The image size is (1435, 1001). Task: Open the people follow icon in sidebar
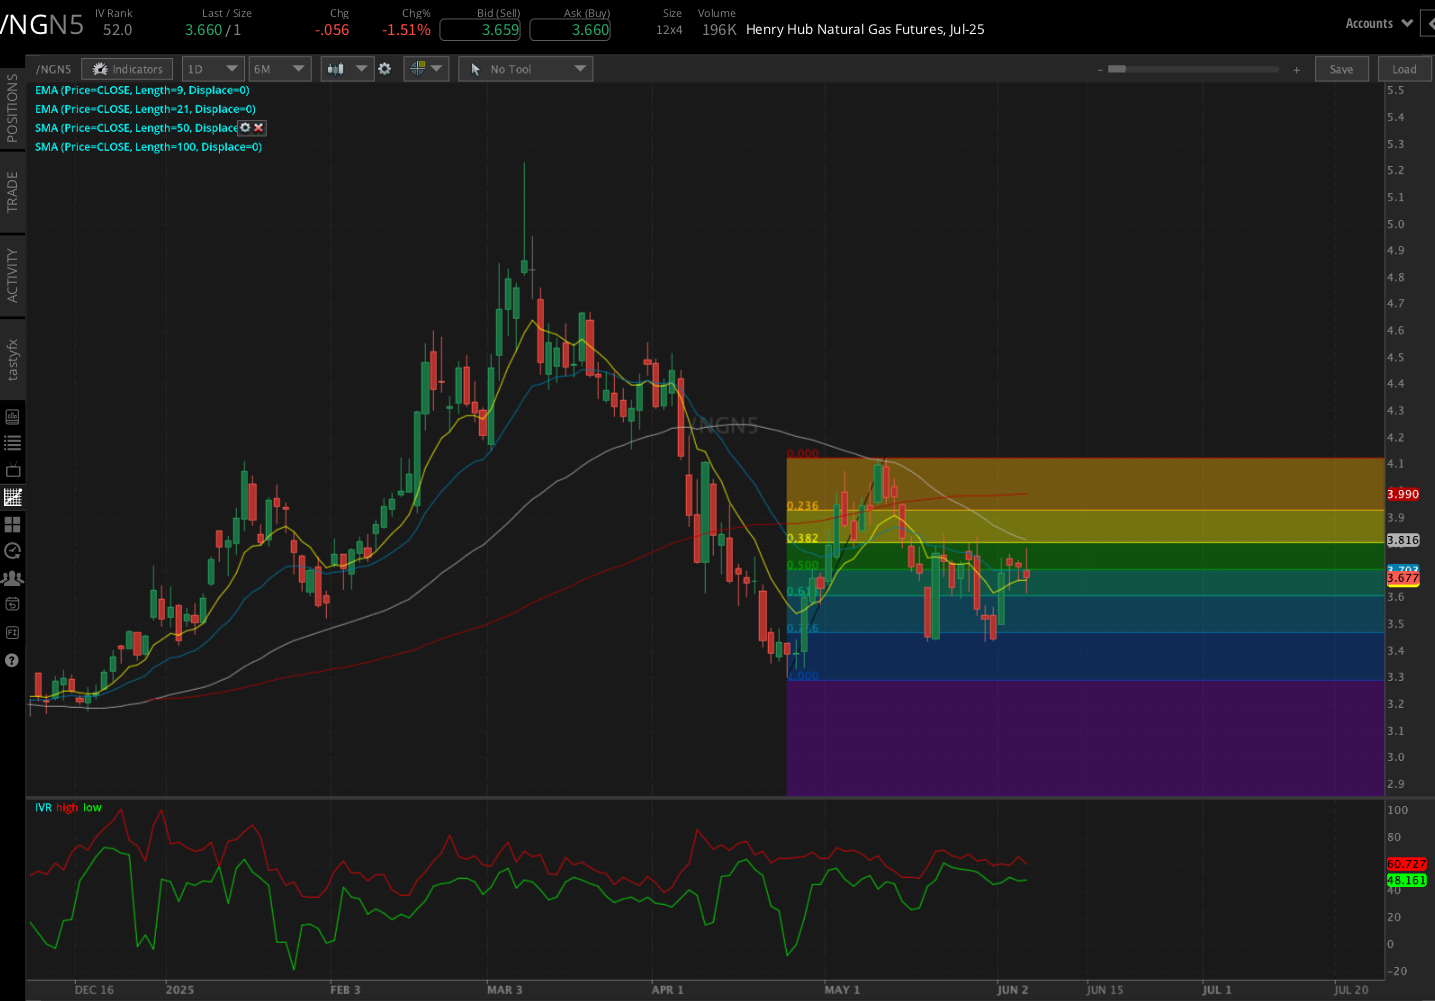13,578
